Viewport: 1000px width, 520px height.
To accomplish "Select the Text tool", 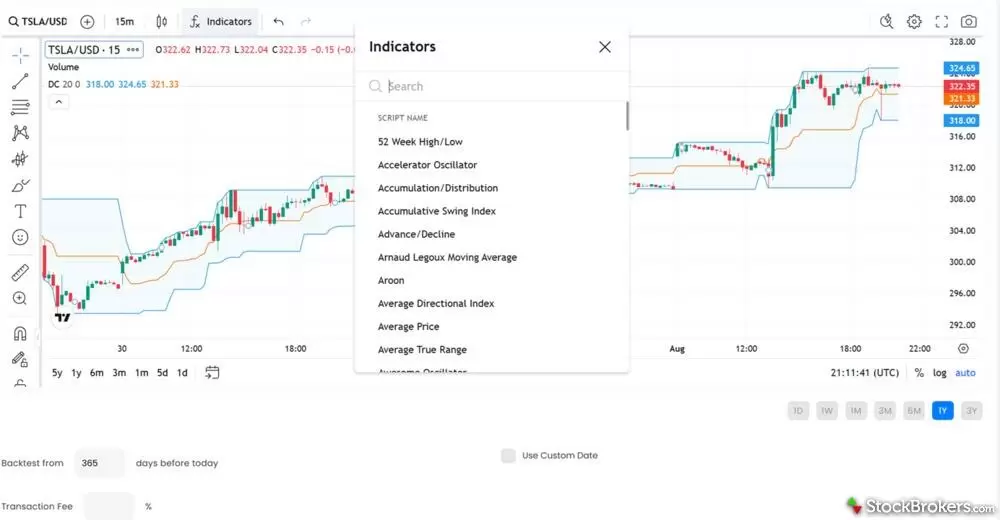I will pyautogui.click(x=20, y=211).
